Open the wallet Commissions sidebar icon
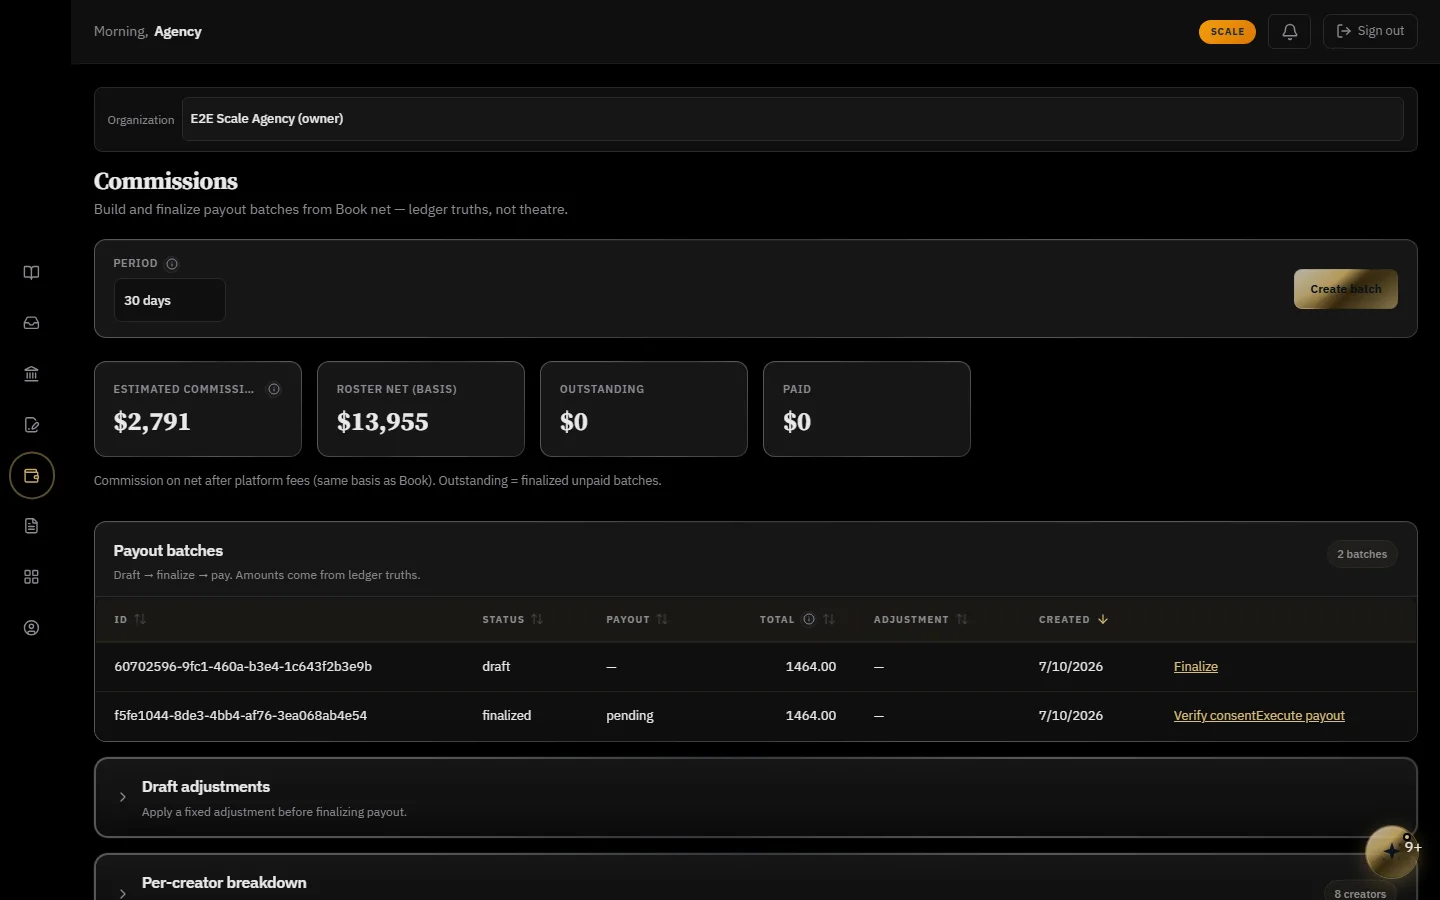 32,476
